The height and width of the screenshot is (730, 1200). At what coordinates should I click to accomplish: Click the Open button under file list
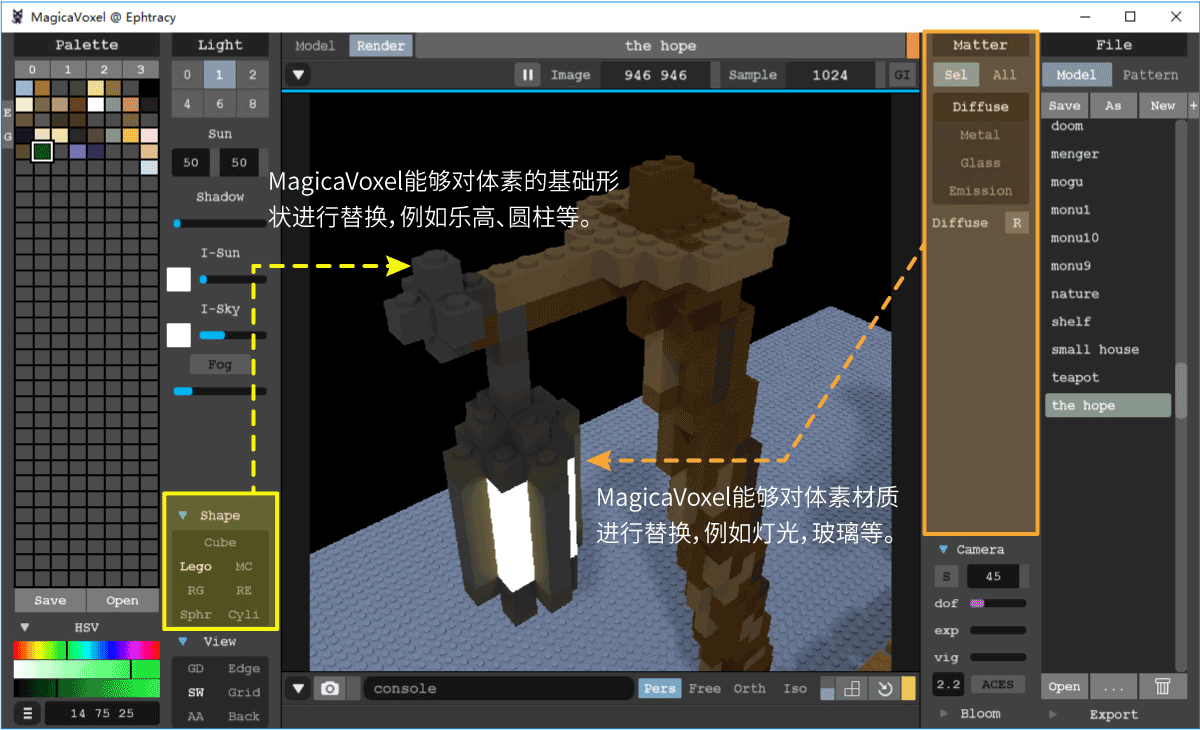point(1064,686)
